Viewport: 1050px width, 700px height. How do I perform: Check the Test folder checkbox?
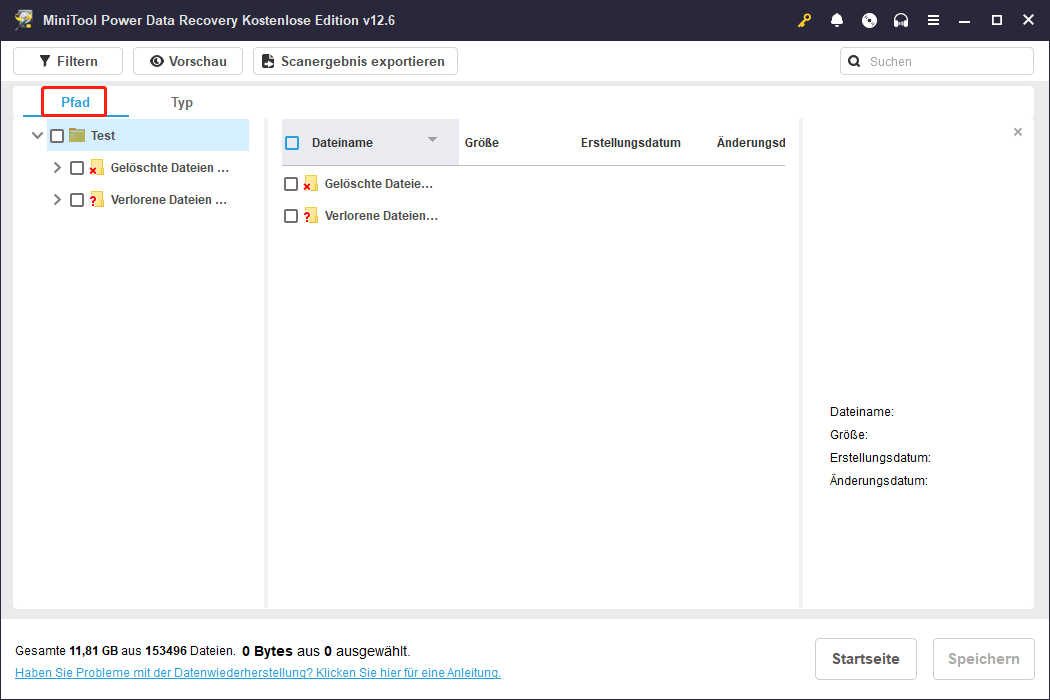(x=57, y=136)
